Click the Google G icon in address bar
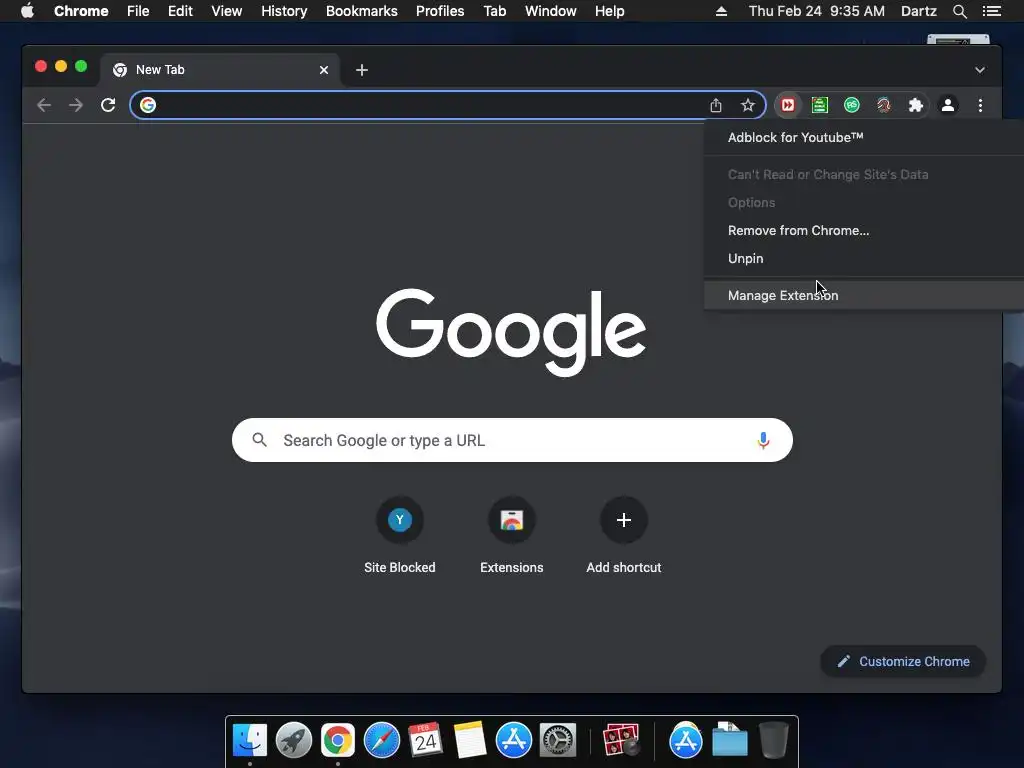The height and width of the screenshot is (768, 1024). pyautogui.click(x=148, y=105)
